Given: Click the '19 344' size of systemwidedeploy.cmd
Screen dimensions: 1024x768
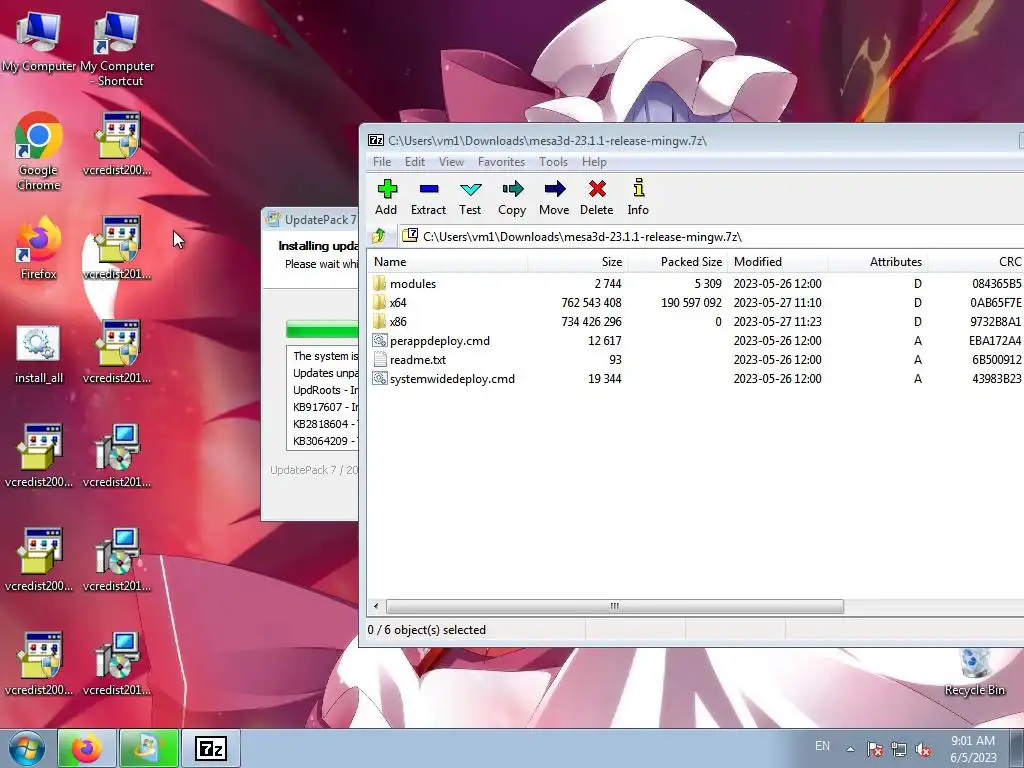Looking at the screenshot, I should 604,378.
